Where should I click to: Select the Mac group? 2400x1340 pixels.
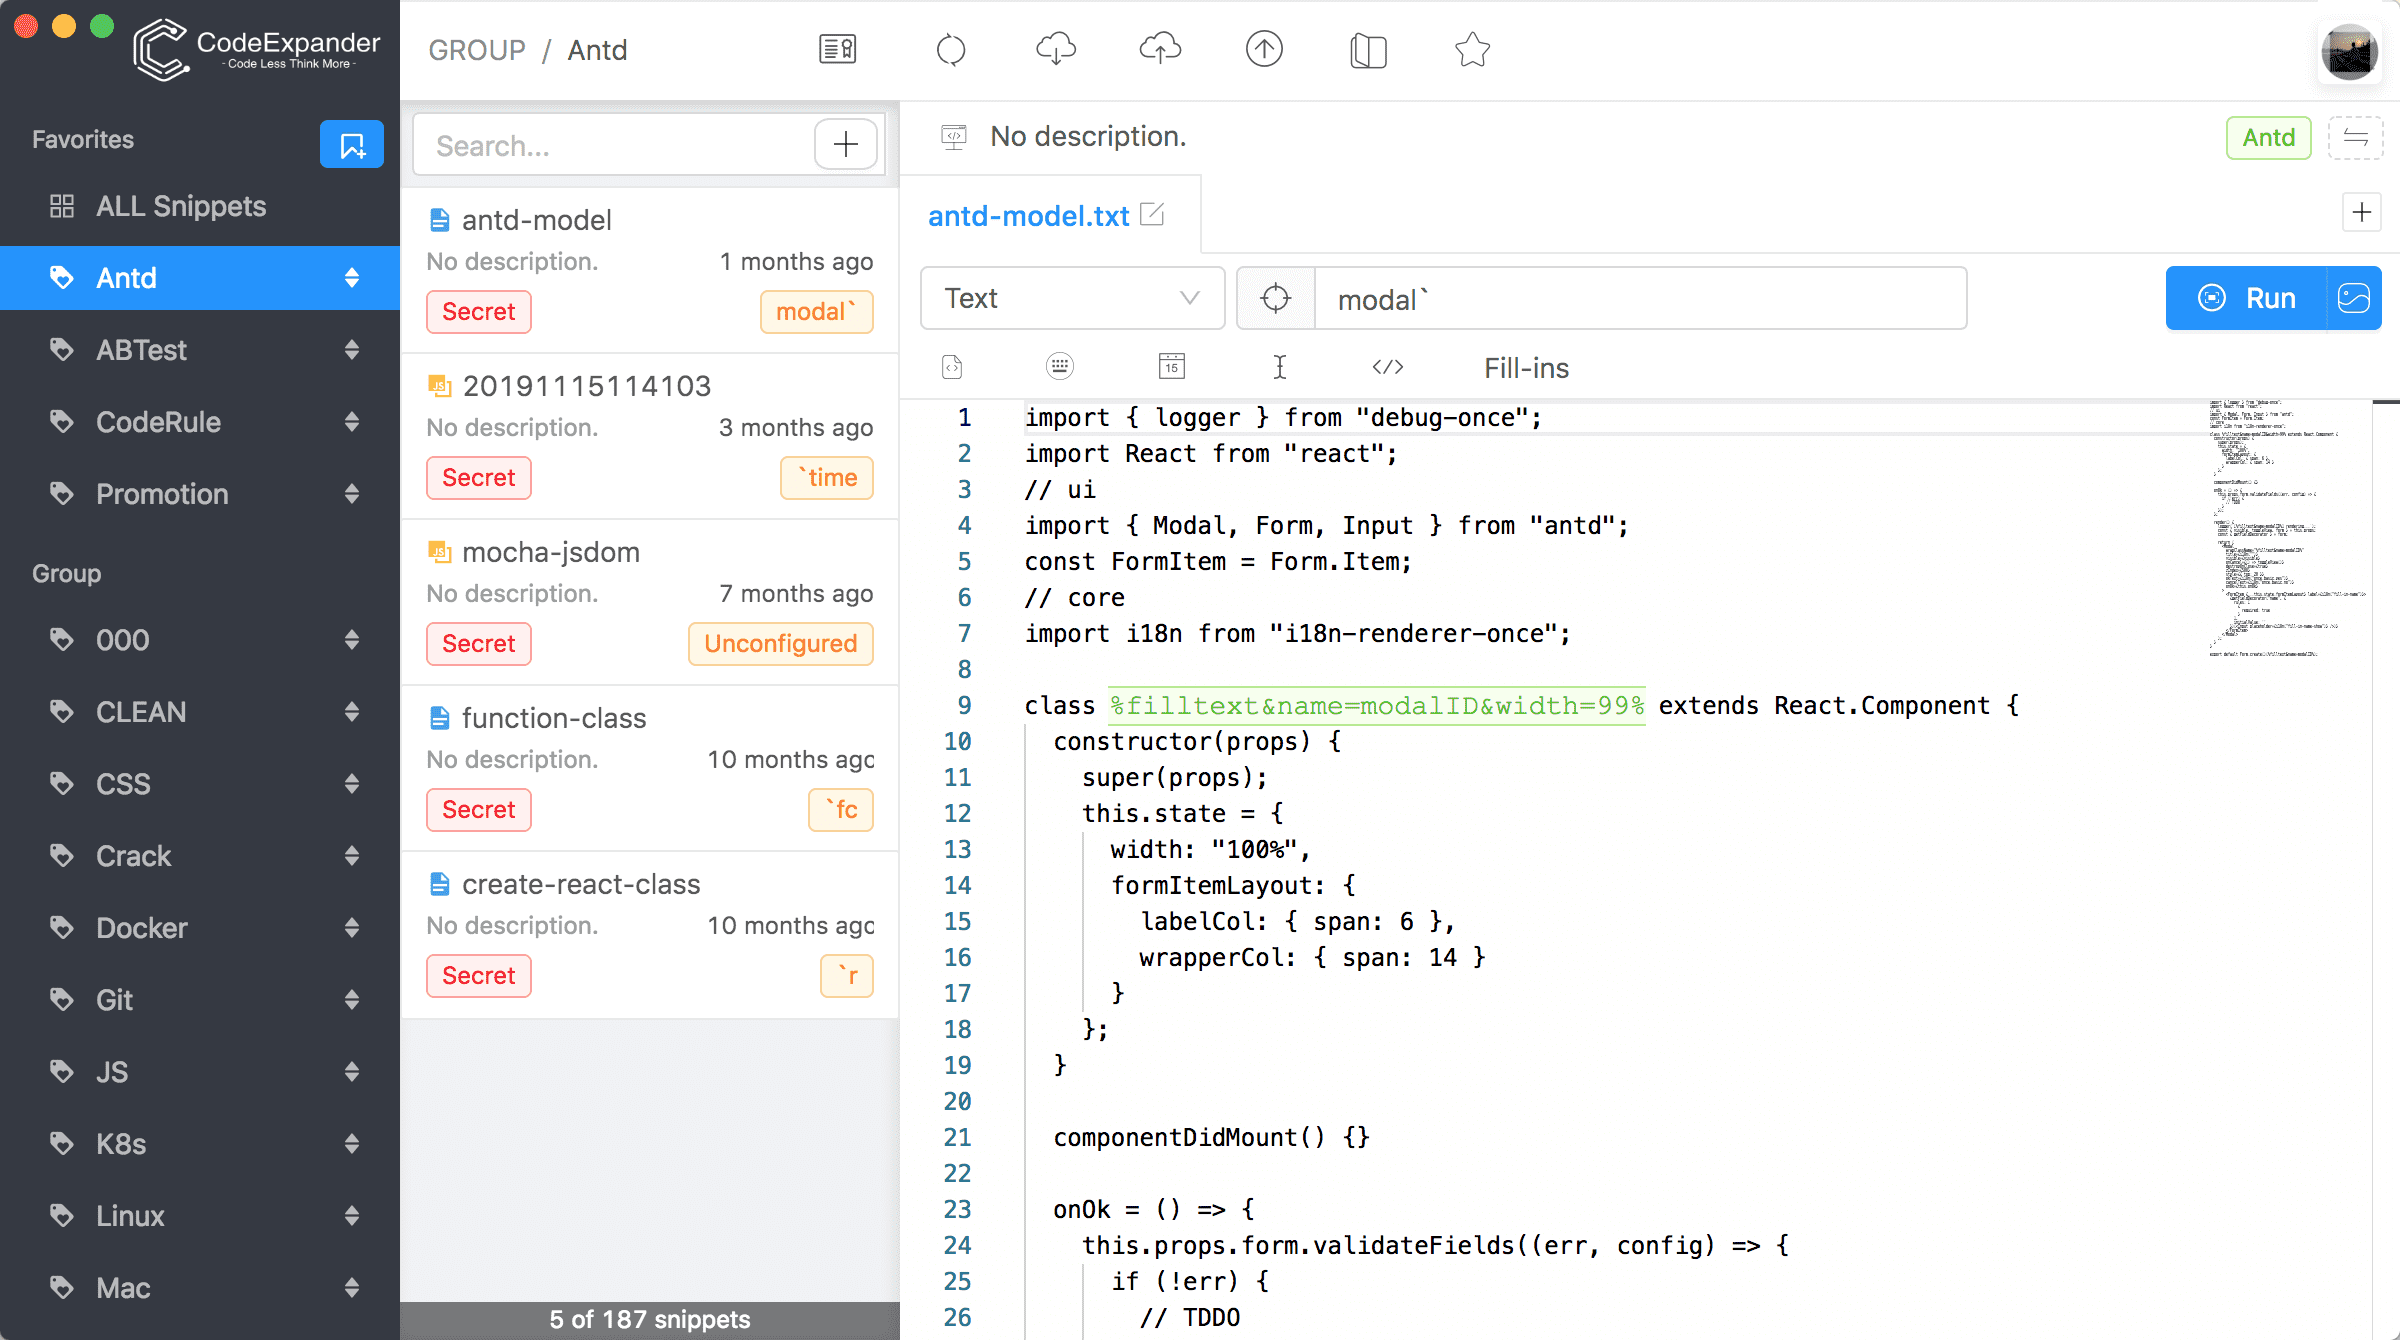pos(200,1288)
